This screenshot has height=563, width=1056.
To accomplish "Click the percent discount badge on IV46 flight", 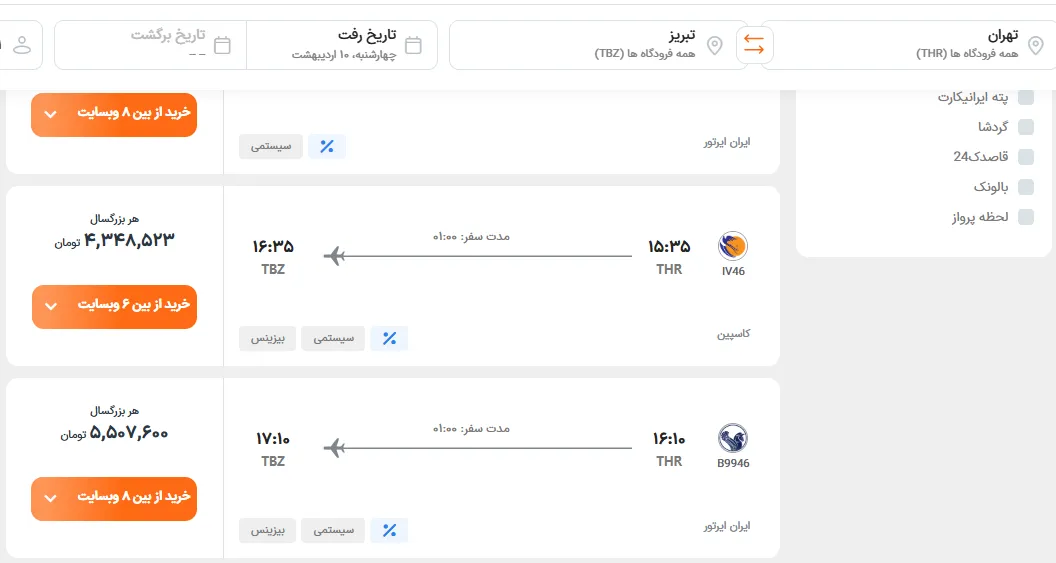I will 389,339.
